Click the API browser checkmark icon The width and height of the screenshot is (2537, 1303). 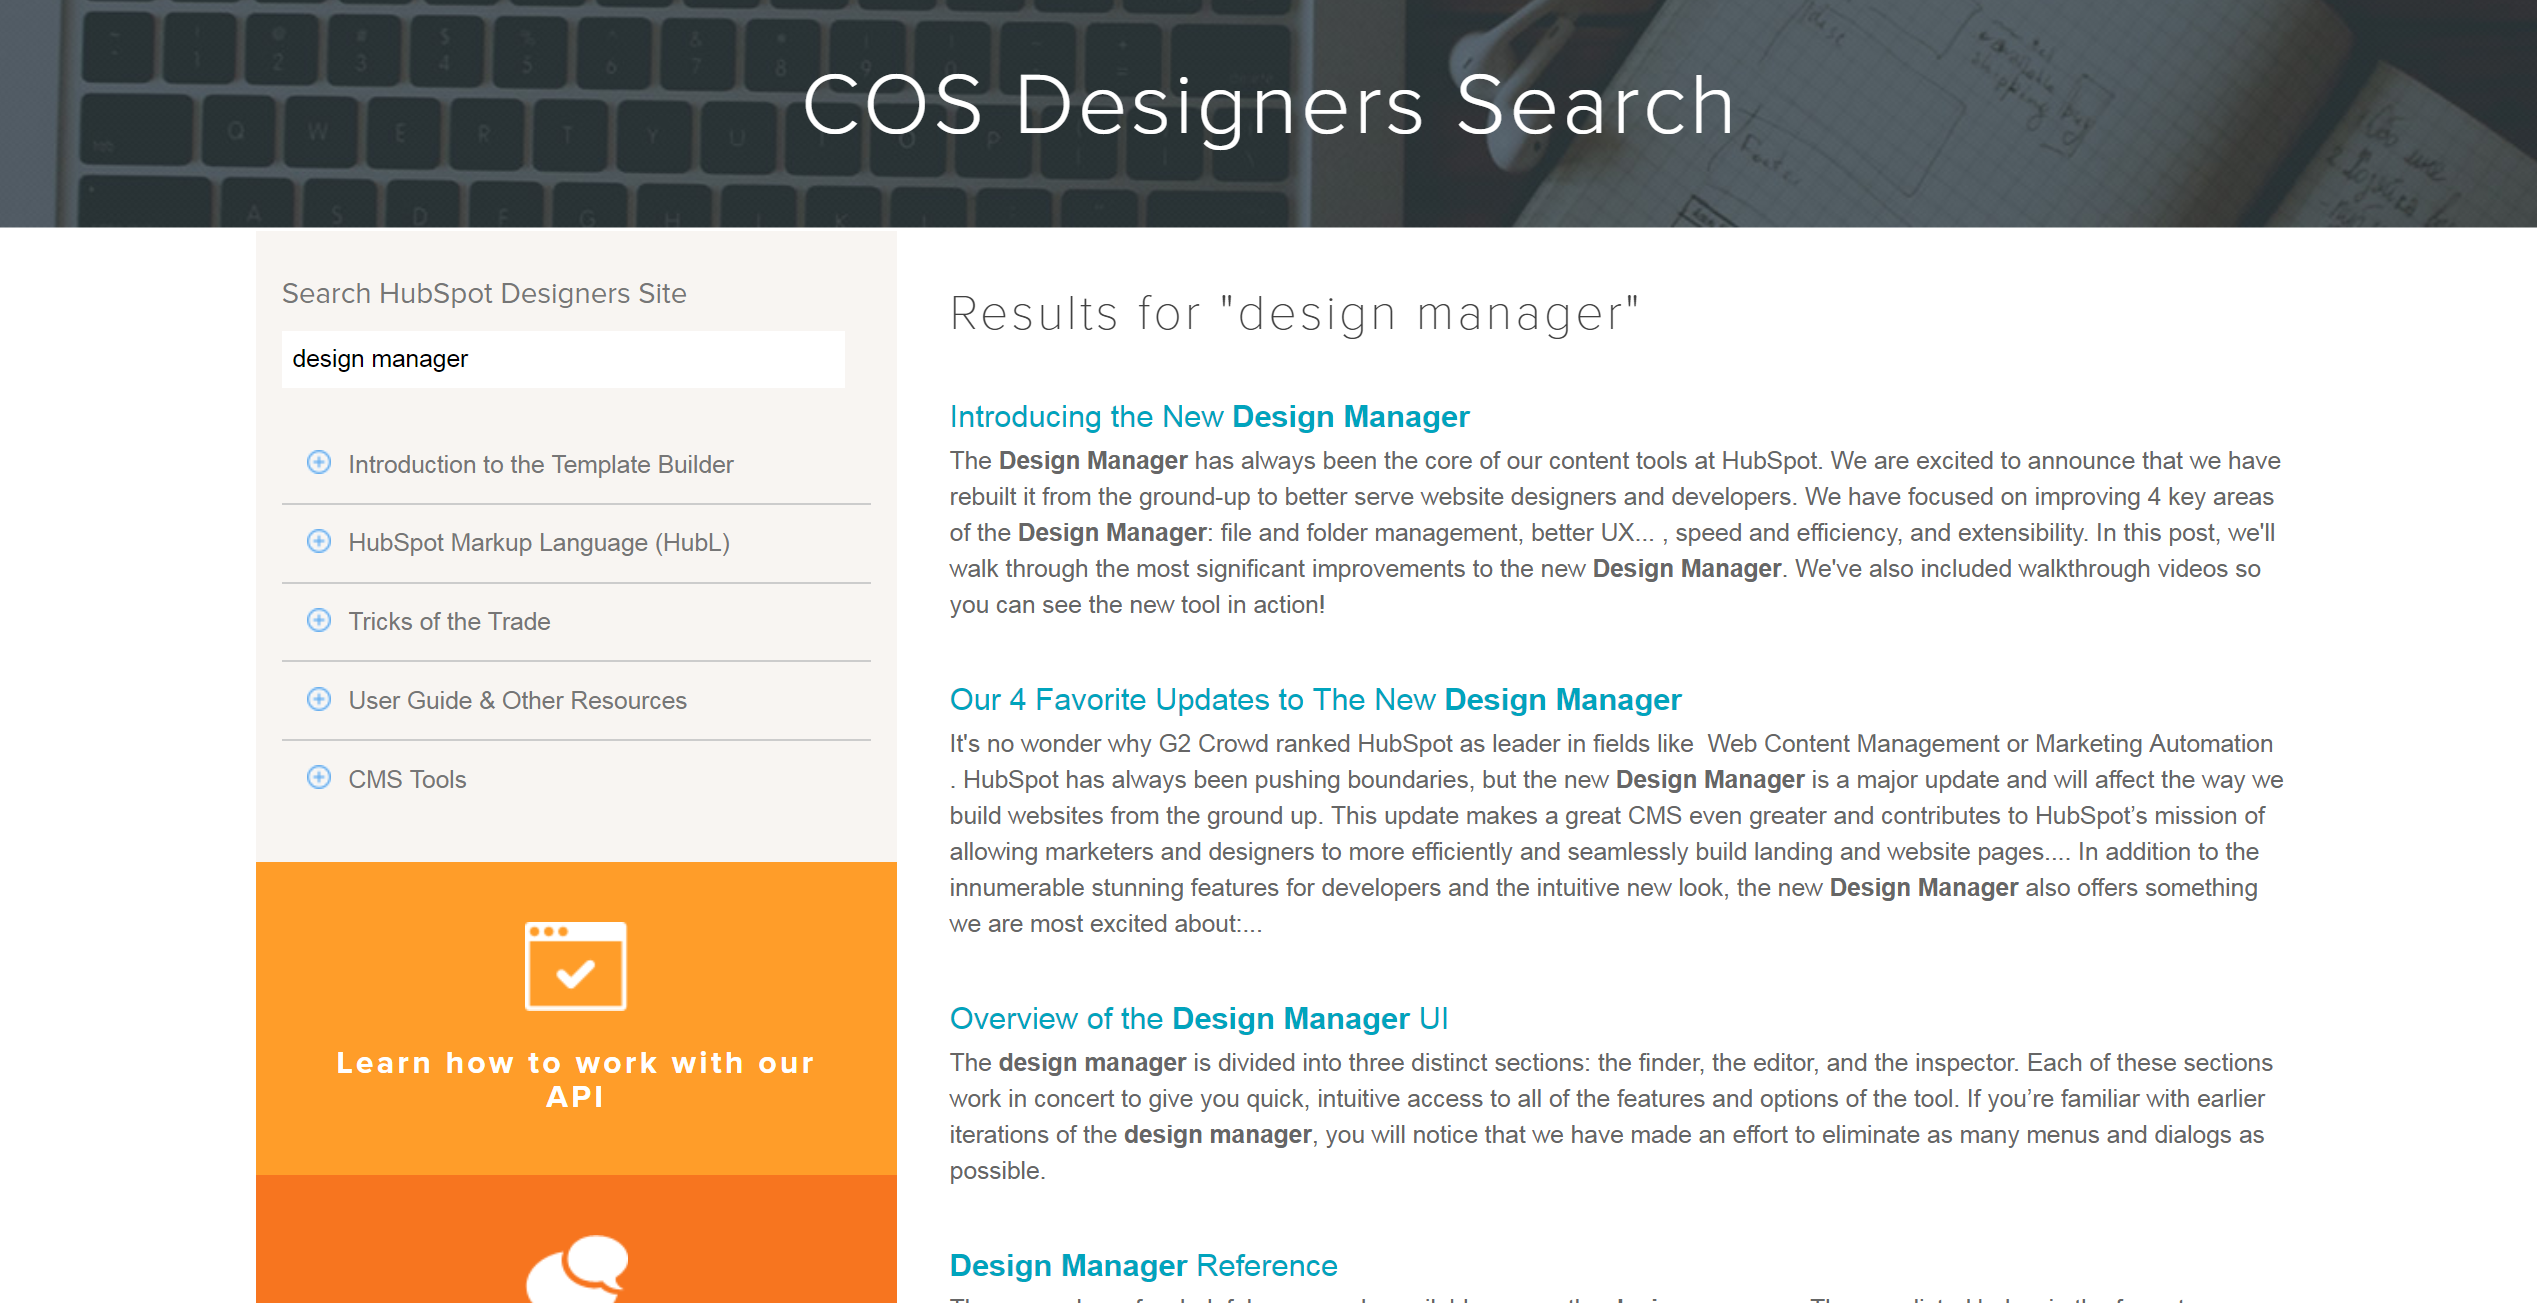tap(576, 966)
